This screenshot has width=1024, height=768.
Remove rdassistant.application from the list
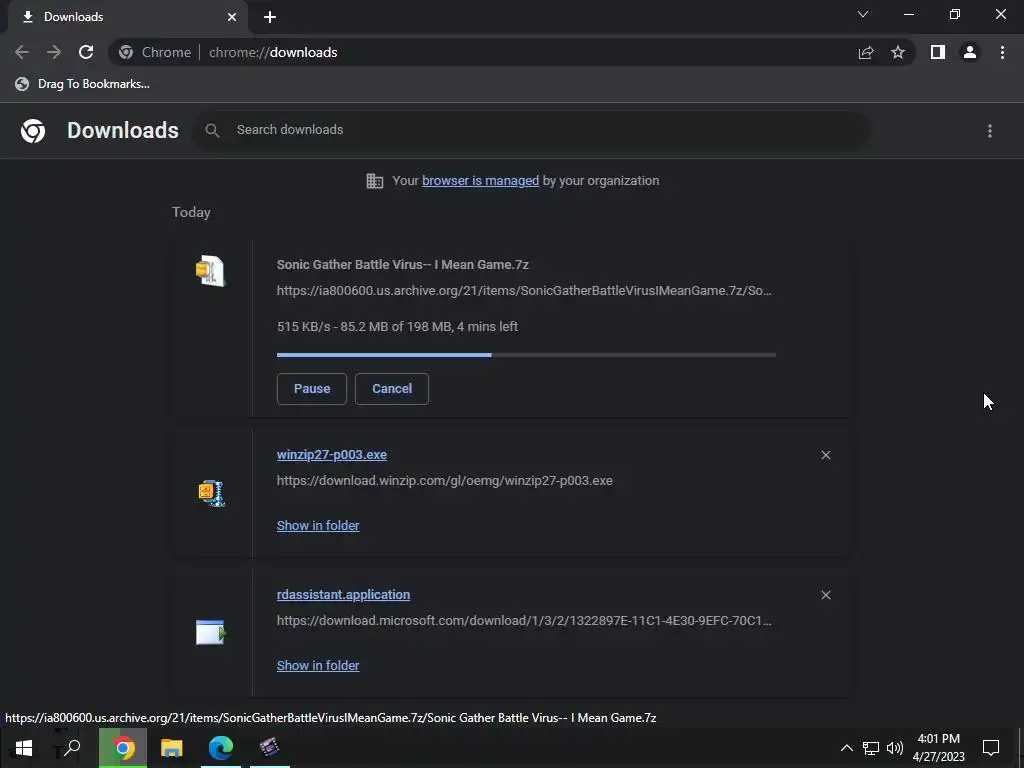pos(825,595)
